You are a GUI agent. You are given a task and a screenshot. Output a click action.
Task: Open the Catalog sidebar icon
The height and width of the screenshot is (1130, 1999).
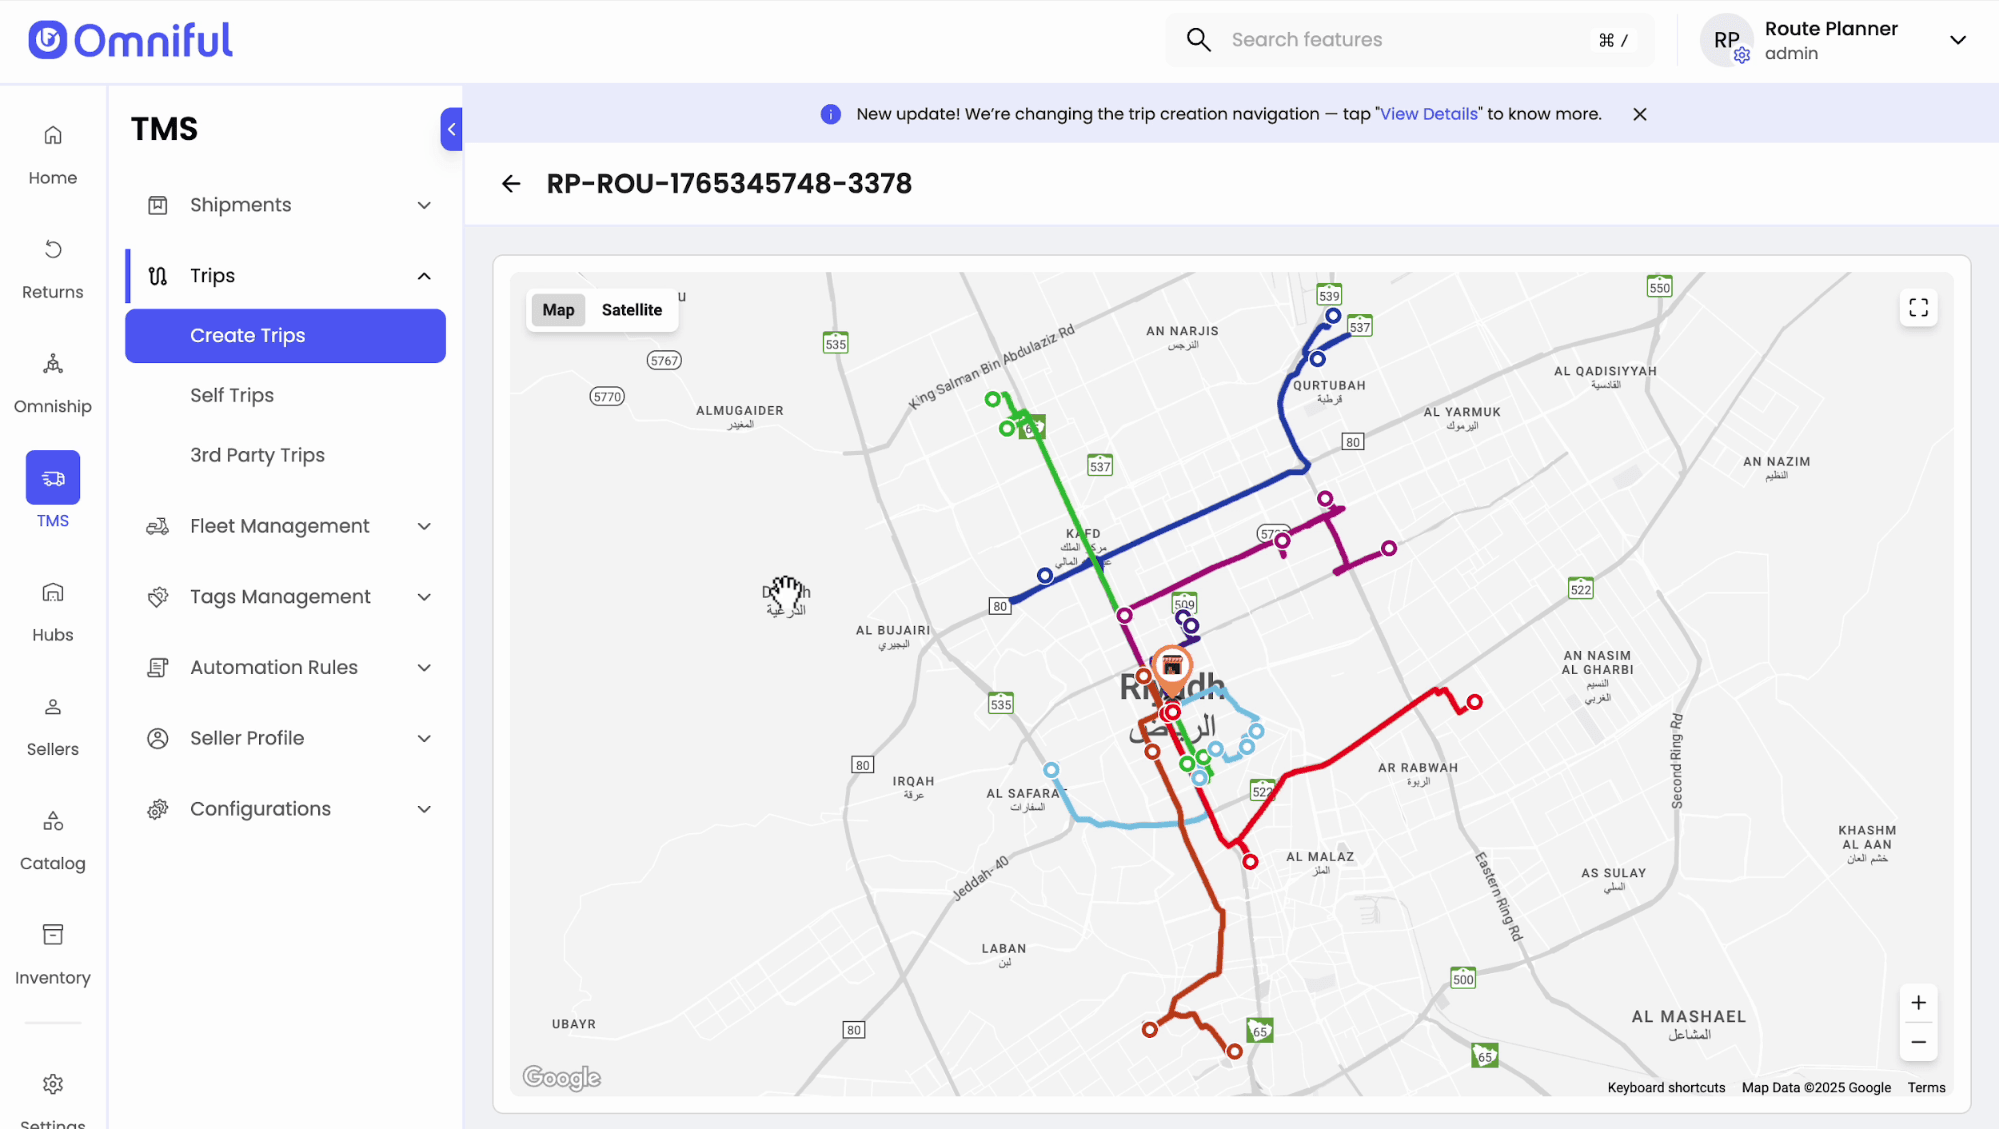tap(53, 839)
